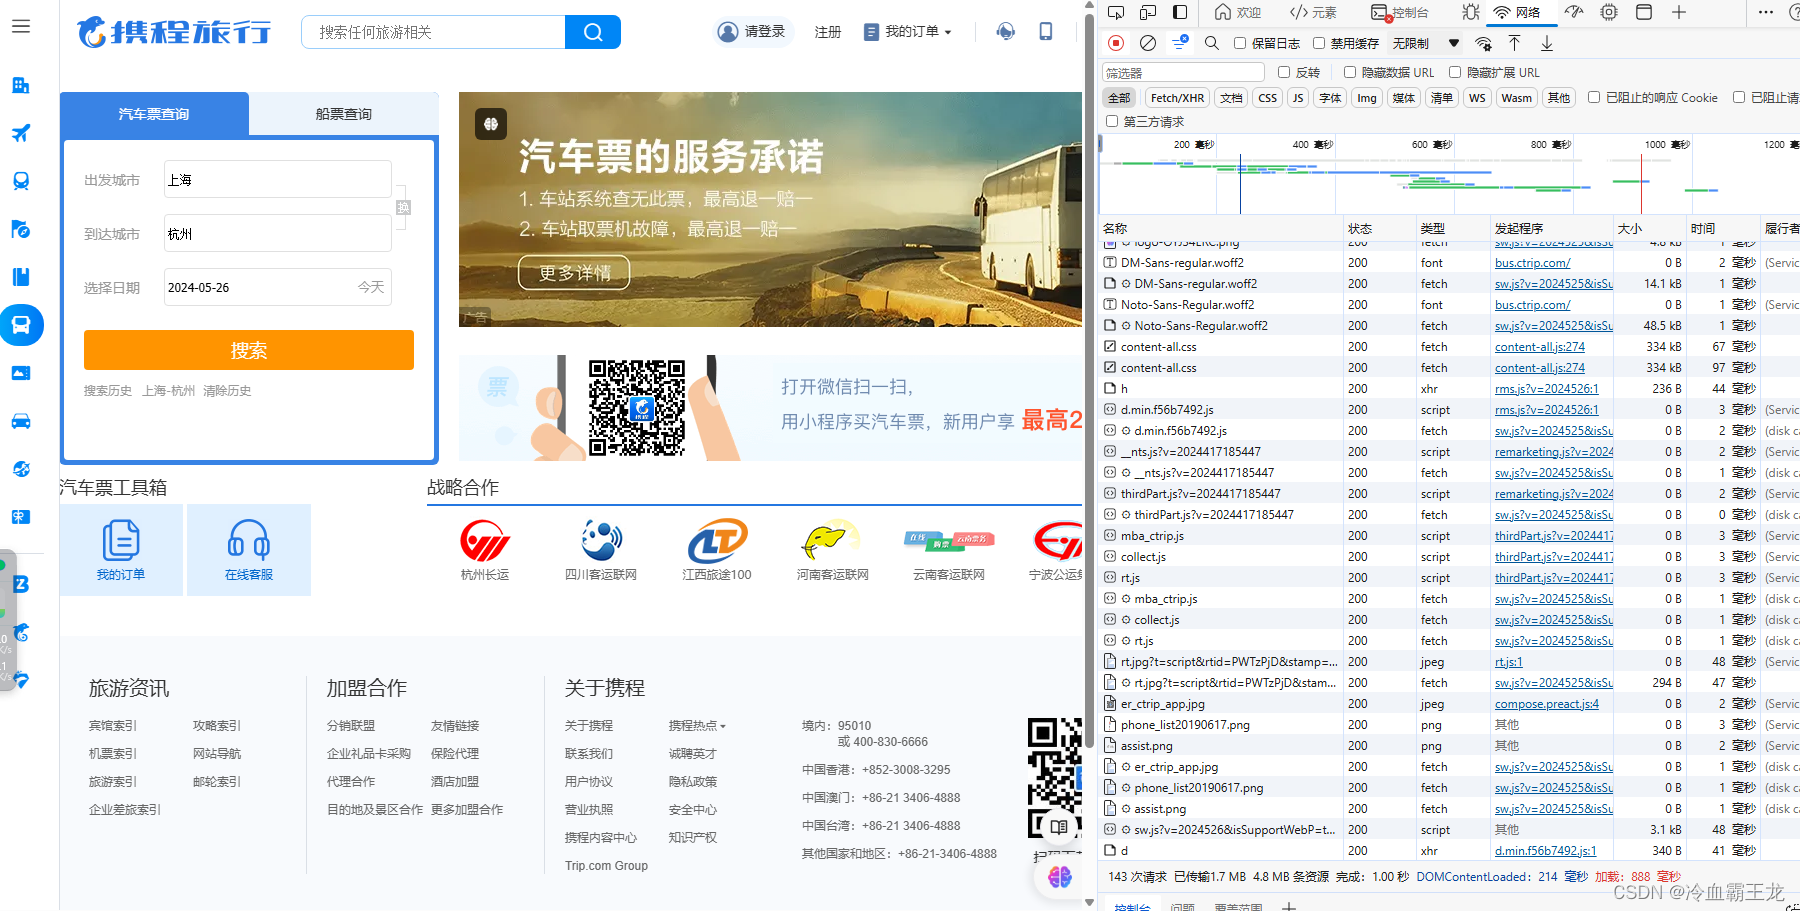Image resolution: width=1800 pixels, height=911 pixels.
Task: Add a new DevTools tab with plus
Action: (x=1679, y=12)
